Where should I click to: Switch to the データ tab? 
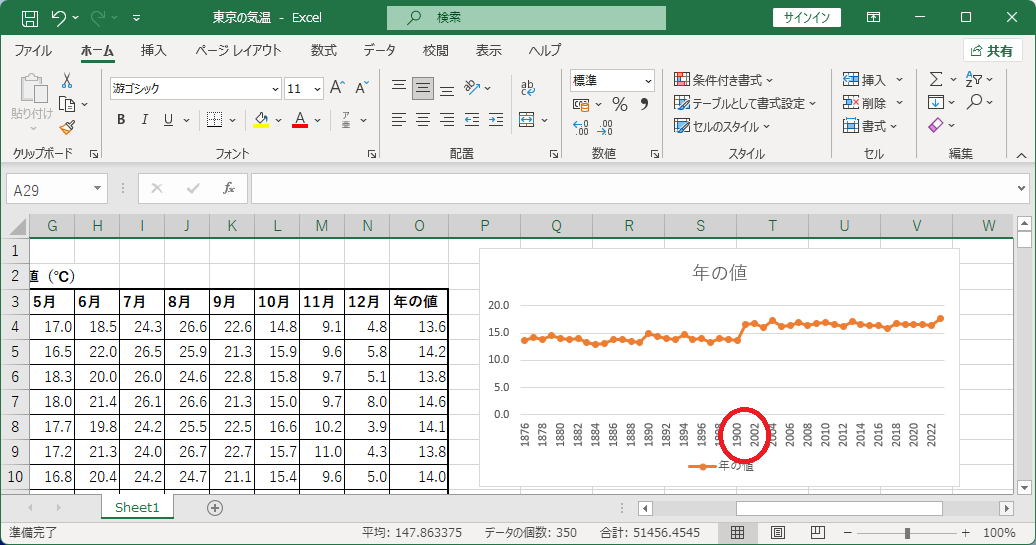click(x=379, y=51)
